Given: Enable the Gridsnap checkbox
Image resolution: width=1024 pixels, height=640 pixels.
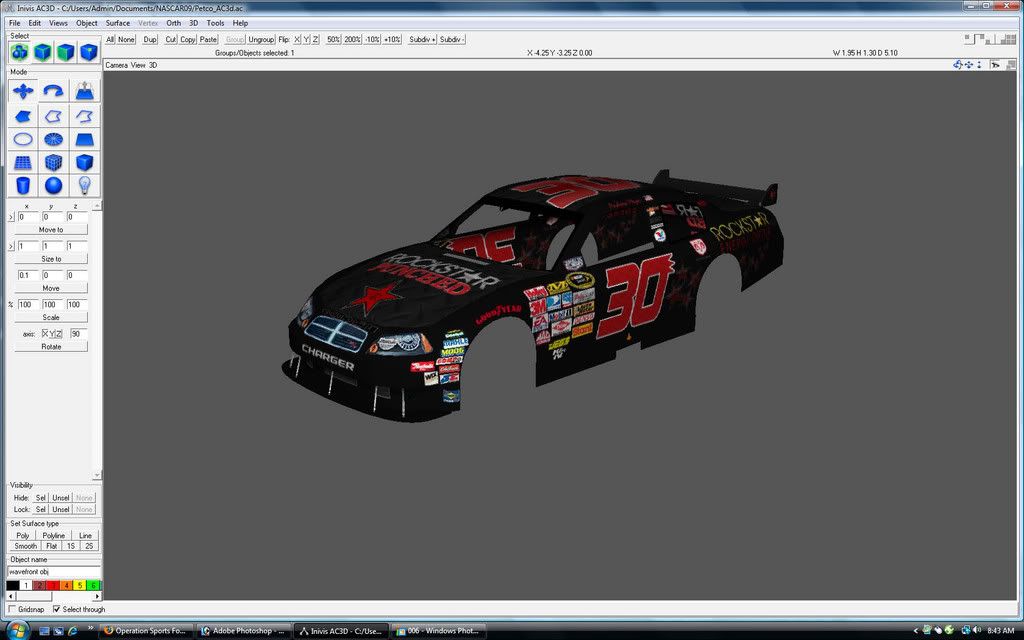Looking at the screenshot, I should pyautogui.click(x=12, y=609).
